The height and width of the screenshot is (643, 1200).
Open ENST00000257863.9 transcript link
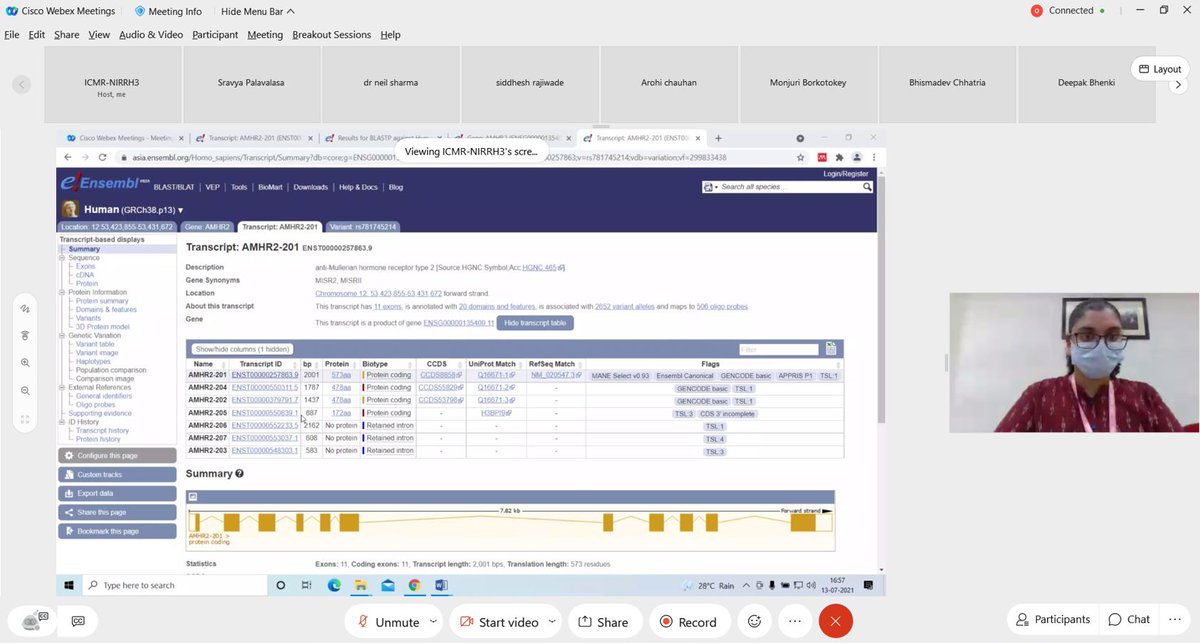pos(265,375)
